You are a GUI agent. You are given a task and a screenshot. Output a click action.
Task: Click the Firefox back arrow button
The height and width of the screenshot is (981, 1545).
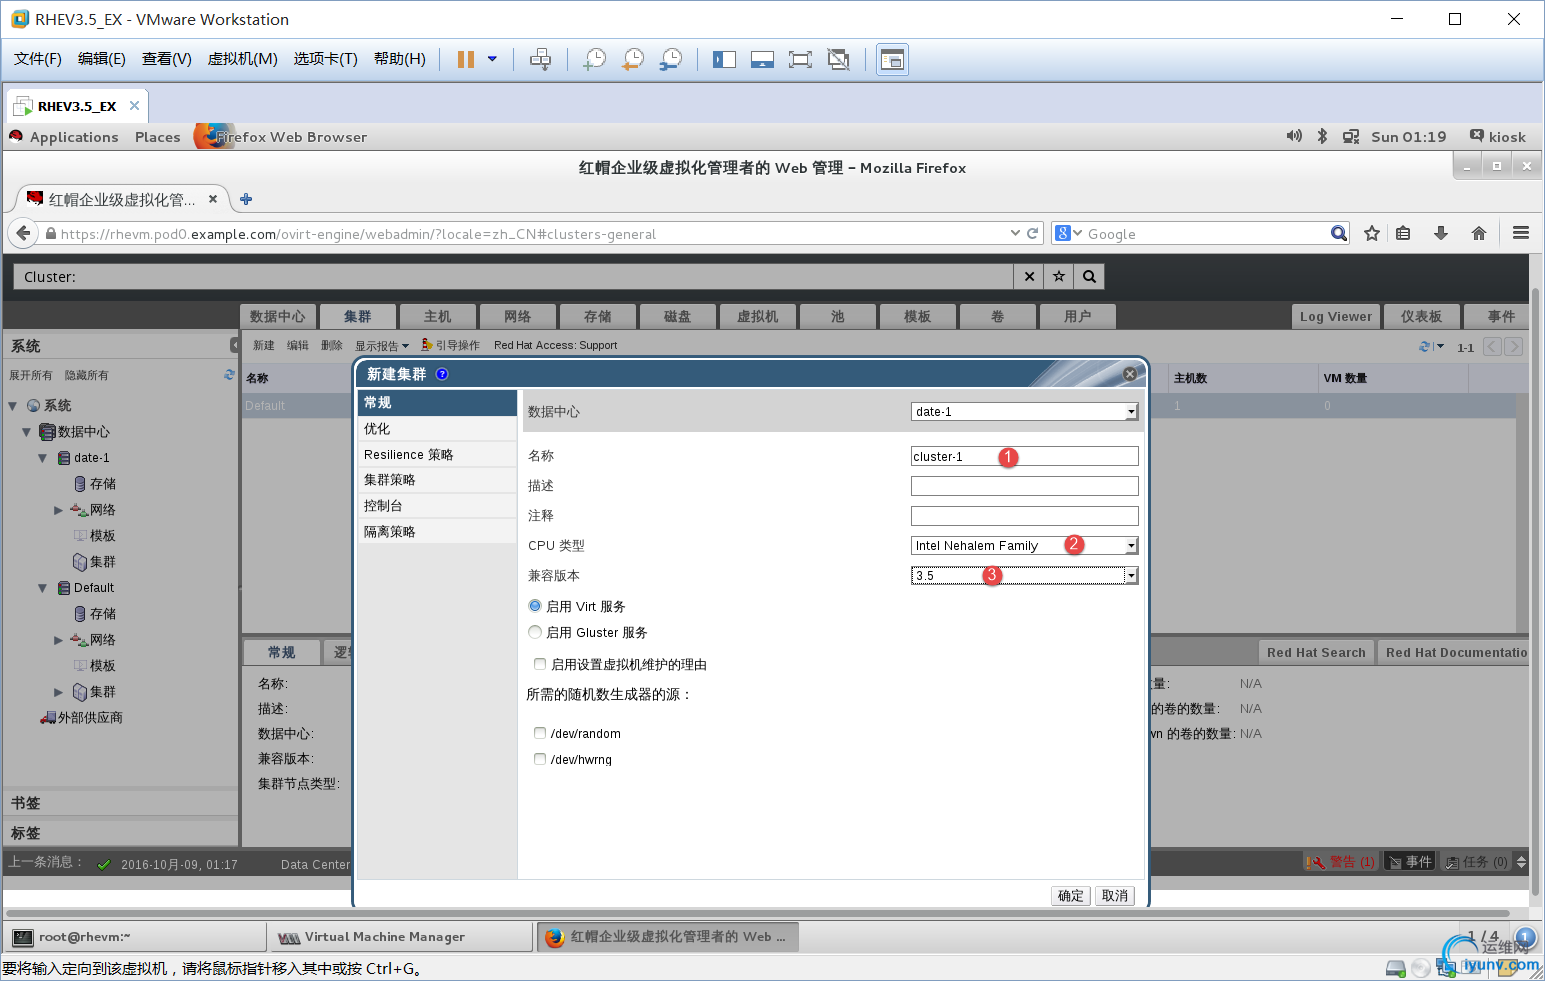point(23,233)
